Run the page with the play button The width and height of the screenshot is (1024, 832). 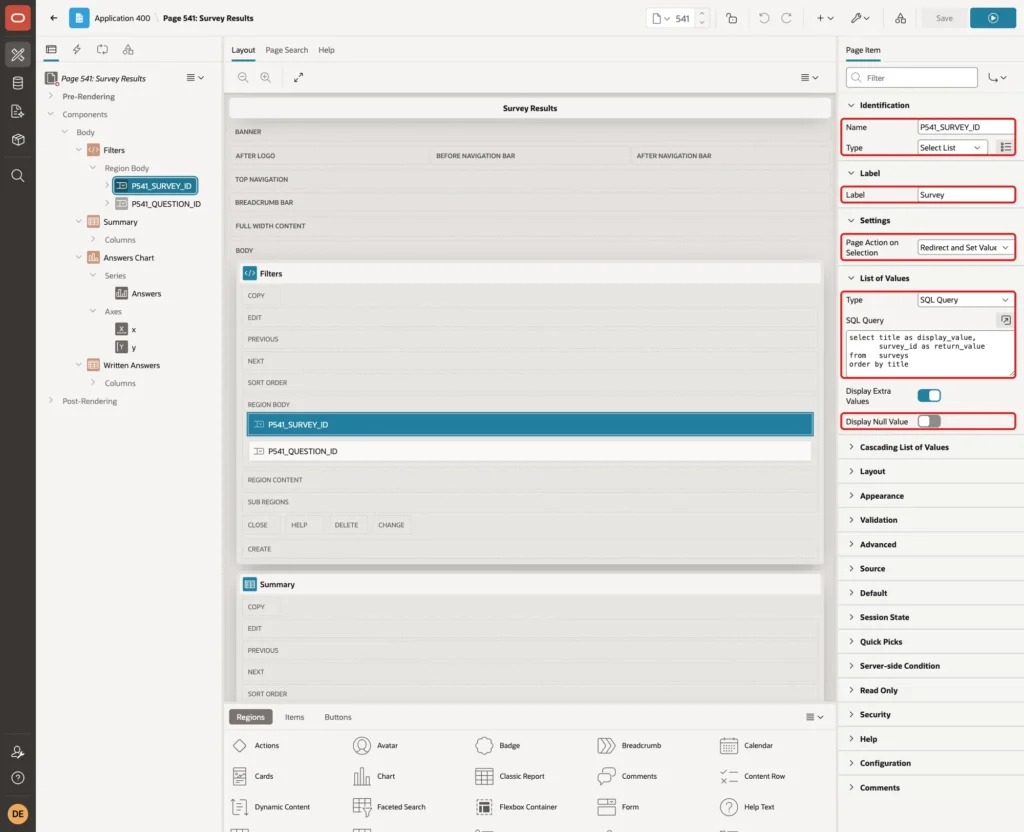[x=993, y=18]
